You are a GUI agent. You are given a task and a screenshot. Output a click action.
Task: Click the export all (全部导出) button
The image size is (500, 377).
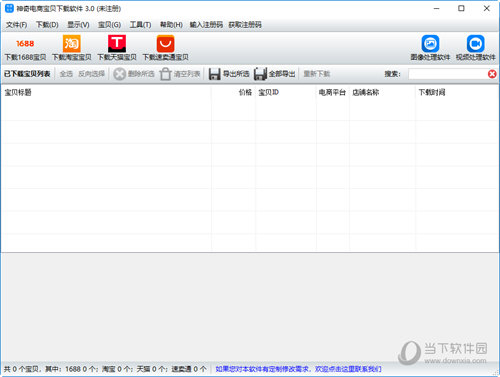pyautogui.click(x=275, y=74)
